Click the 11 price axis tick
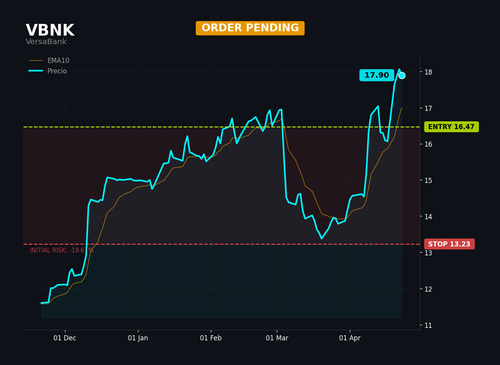 pos(428,325)
